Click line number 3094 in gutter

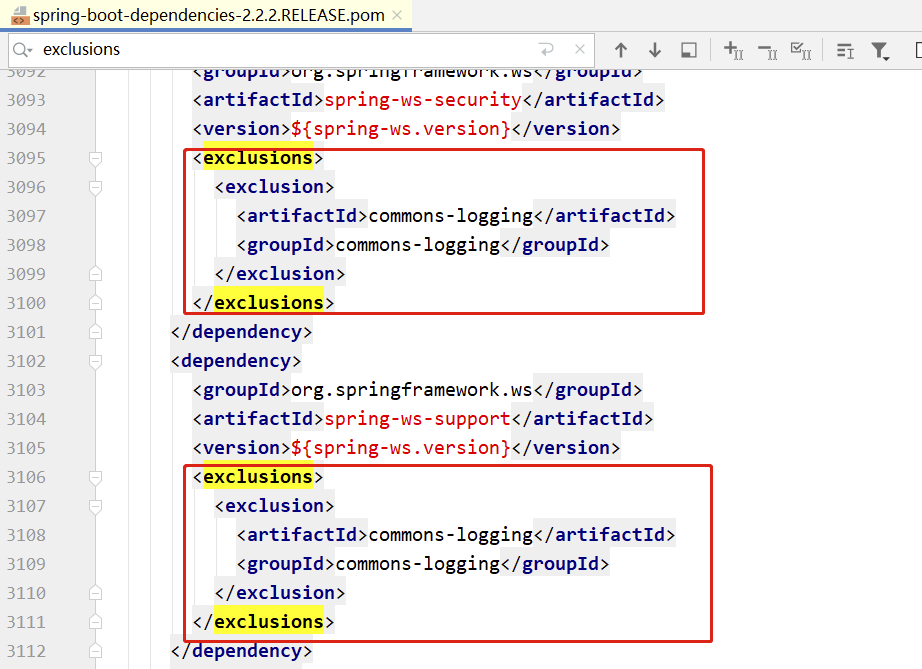(26, 129)
